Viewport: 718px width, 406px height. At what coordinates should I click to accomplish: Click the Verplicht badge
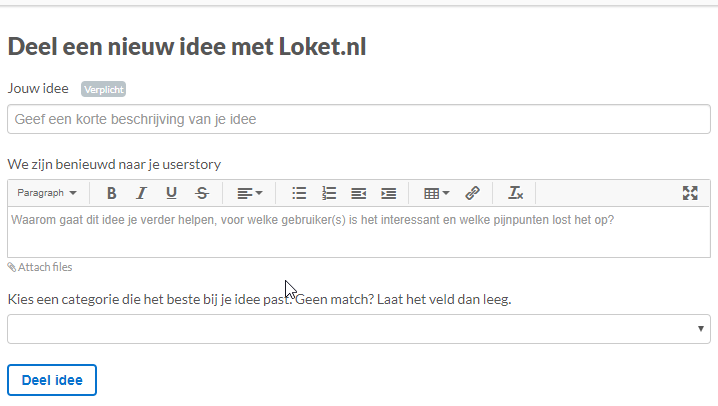coord(104,89)
